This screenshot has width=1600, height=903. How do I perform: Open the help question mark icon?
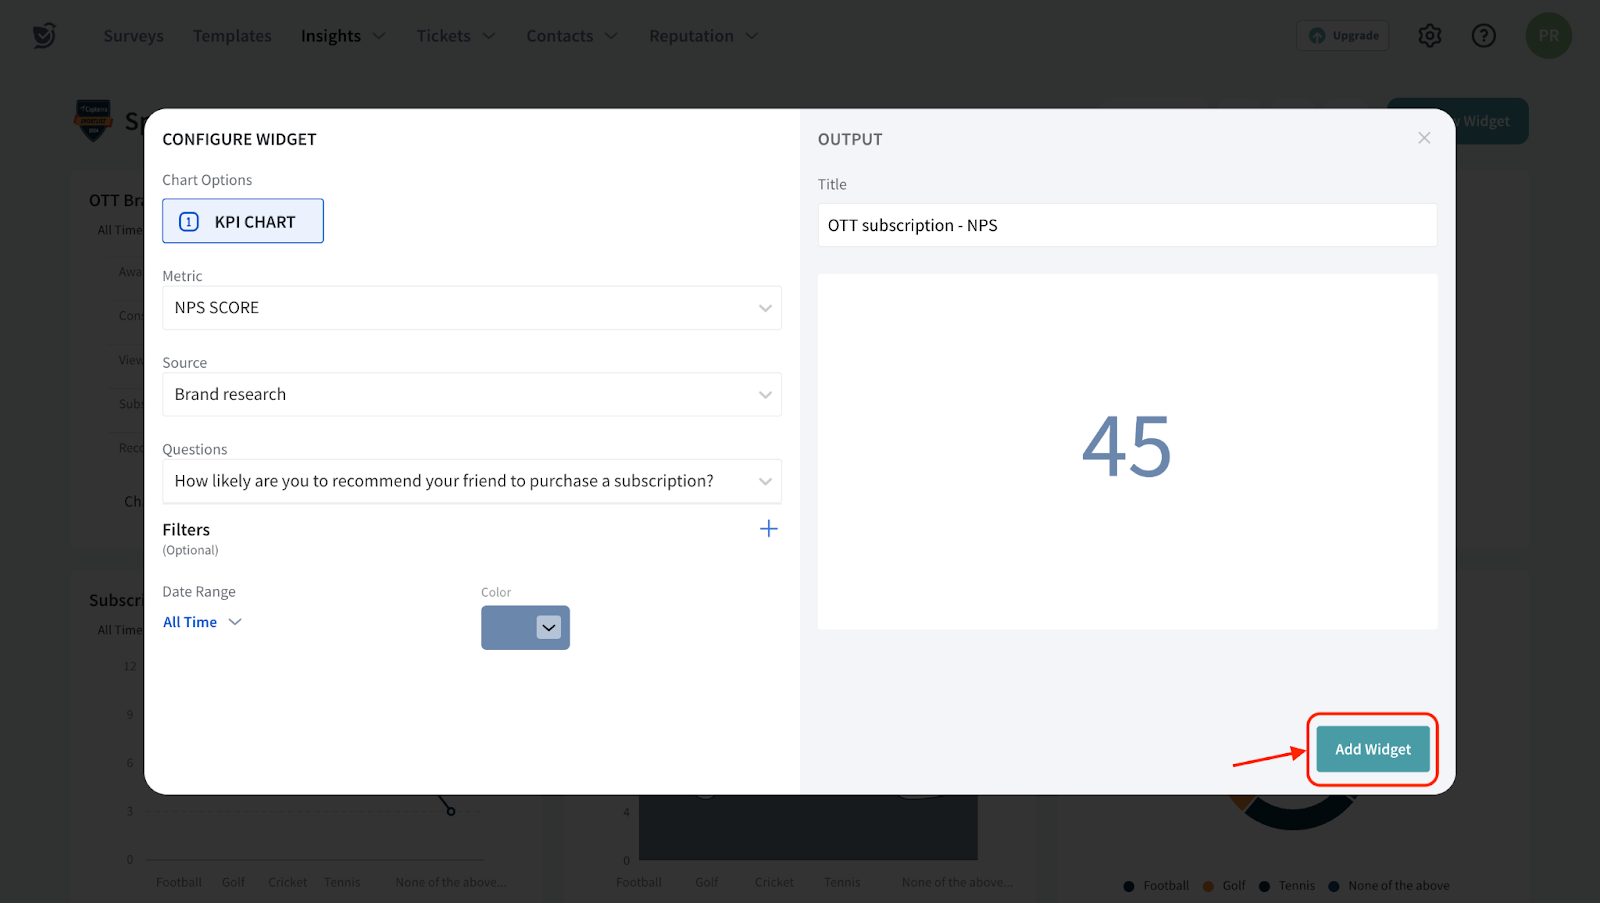[1483, 36]
